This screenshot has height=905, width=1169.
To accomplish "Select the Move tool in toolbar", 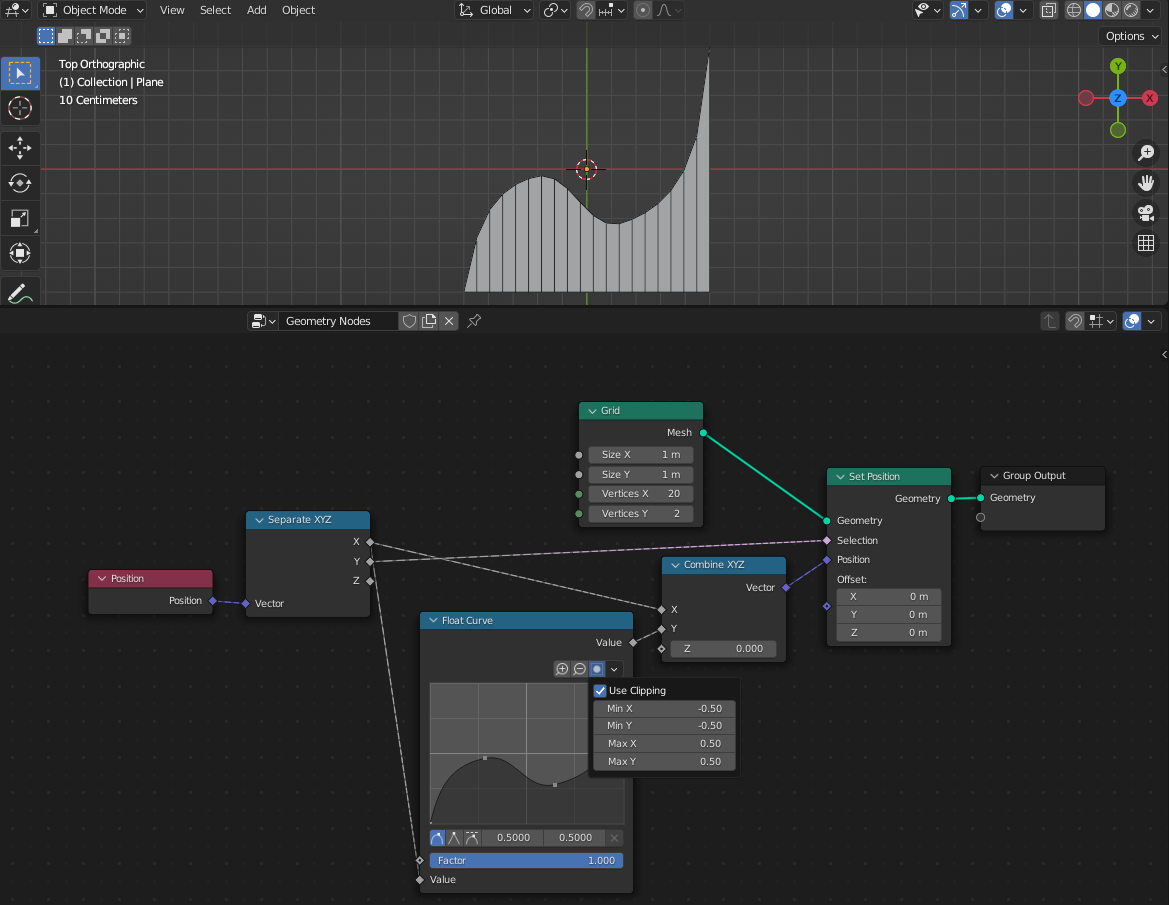I will pos(19,148).
